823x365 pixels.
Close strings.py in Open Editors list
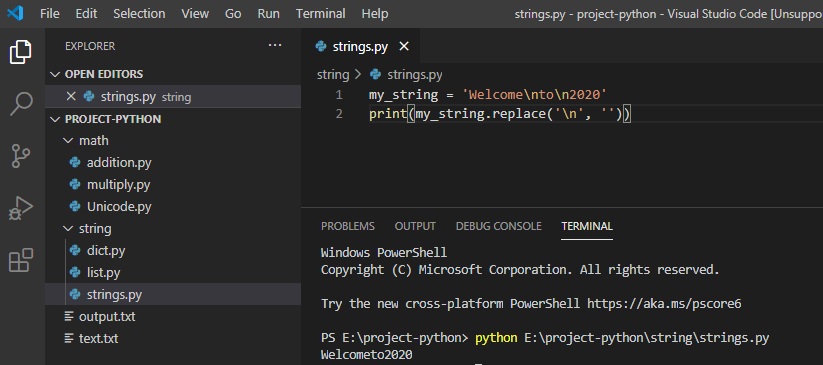pos(71,97)
